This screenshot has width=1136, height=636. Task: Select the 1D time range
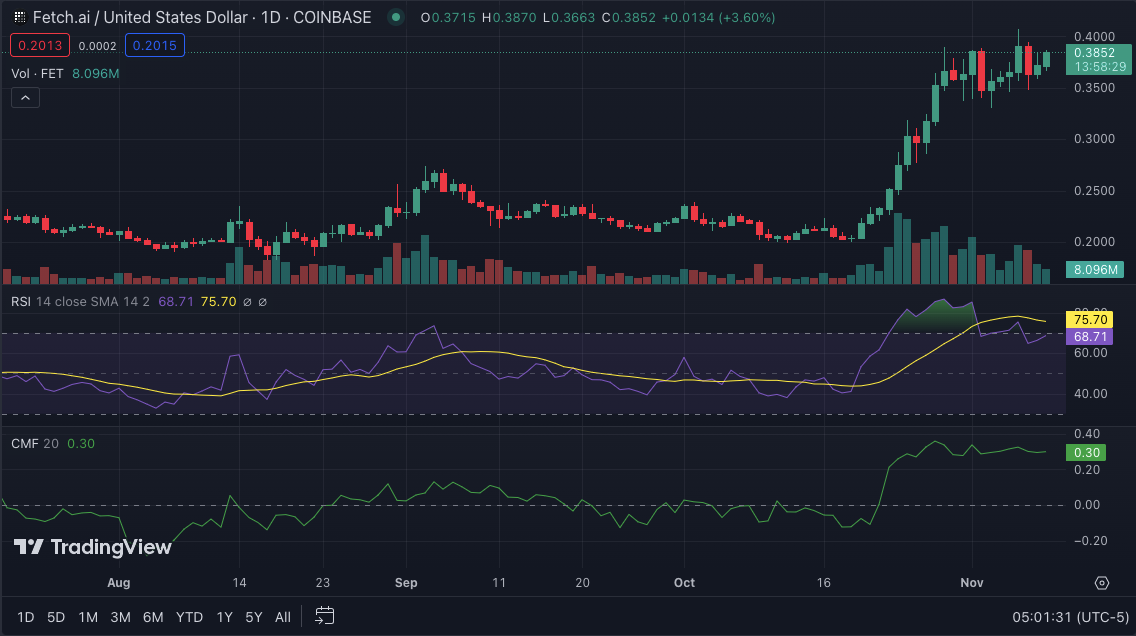26,617
